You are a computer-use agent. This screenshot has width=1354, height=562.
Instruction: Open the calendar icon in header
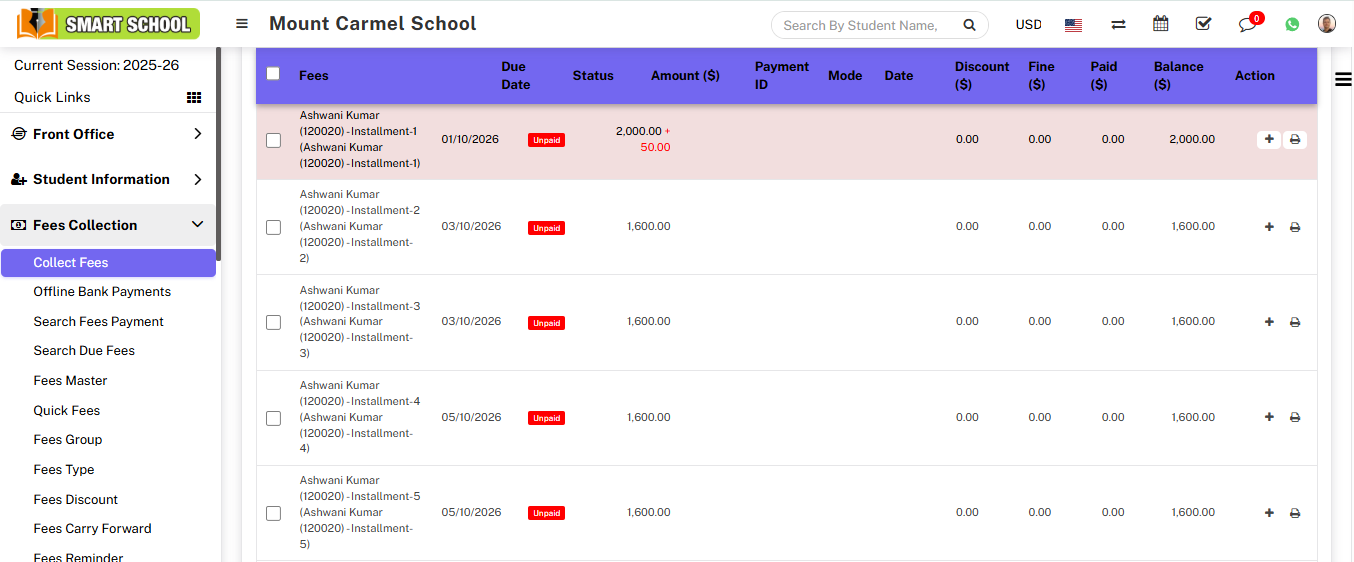pyautogui.click(x=1160, y=24)
